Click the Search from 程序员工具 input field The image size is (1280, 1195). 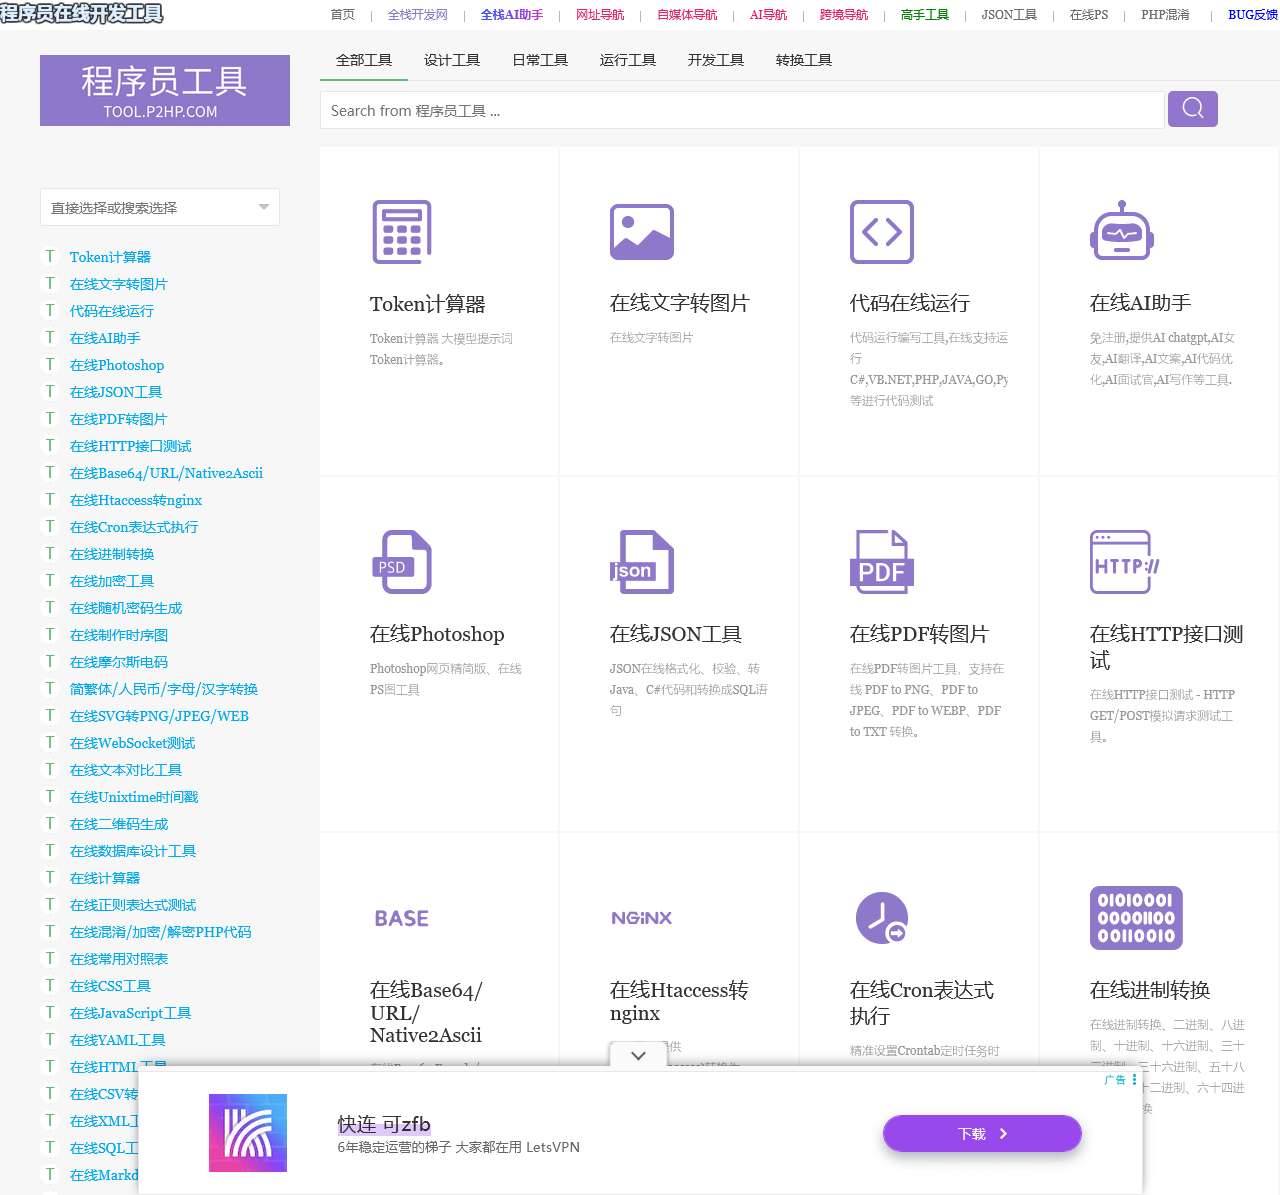coord(742,111)
